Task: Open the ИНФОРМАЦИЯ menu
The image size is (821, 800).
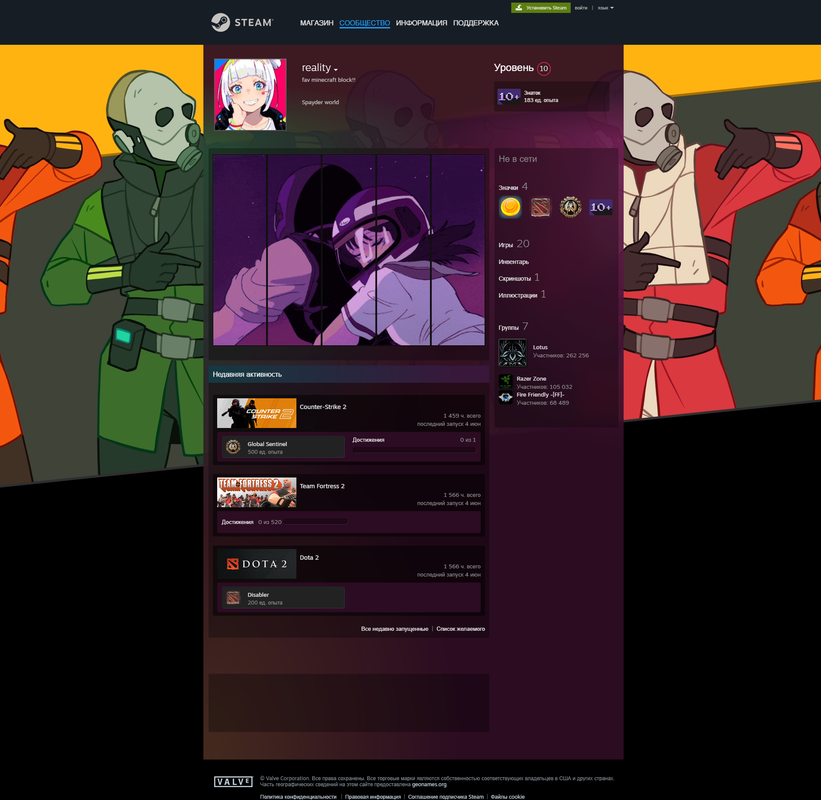Action: pyautogui.click(x=421, y=23)
